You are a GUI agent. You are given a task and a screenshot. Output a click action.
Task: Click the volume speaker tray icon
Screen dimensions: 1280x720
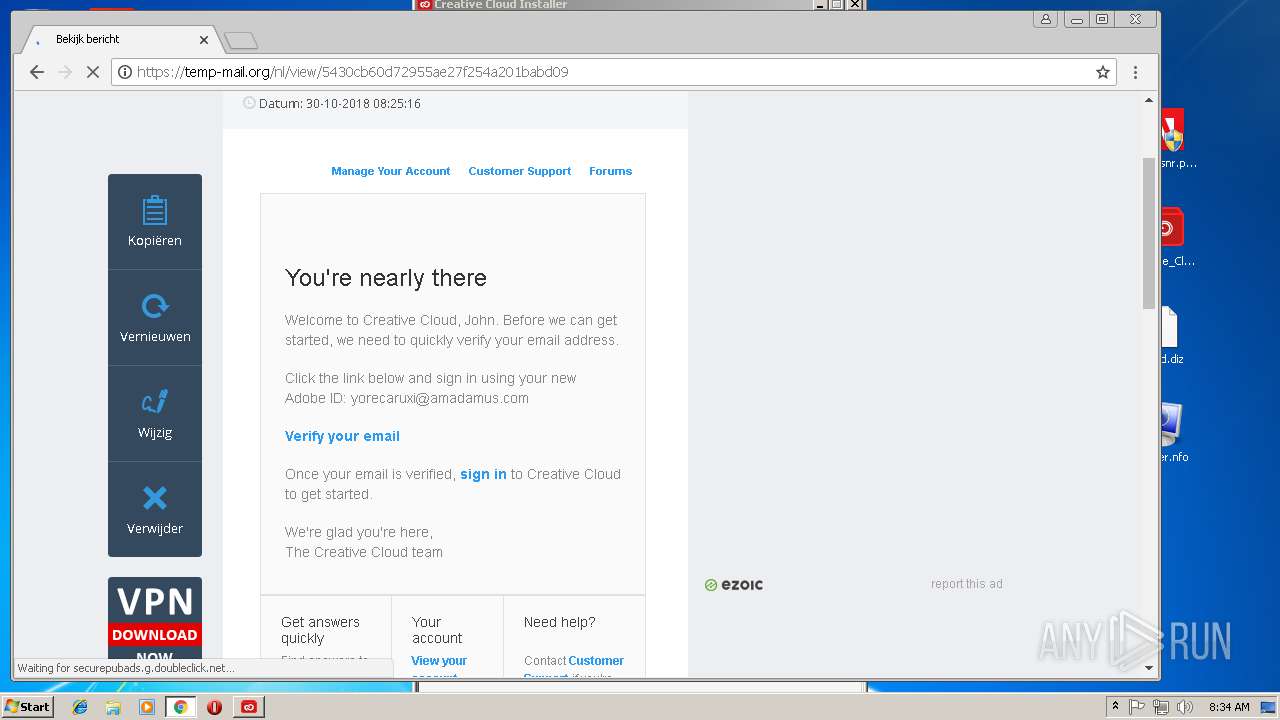[x=1185, y=707]
